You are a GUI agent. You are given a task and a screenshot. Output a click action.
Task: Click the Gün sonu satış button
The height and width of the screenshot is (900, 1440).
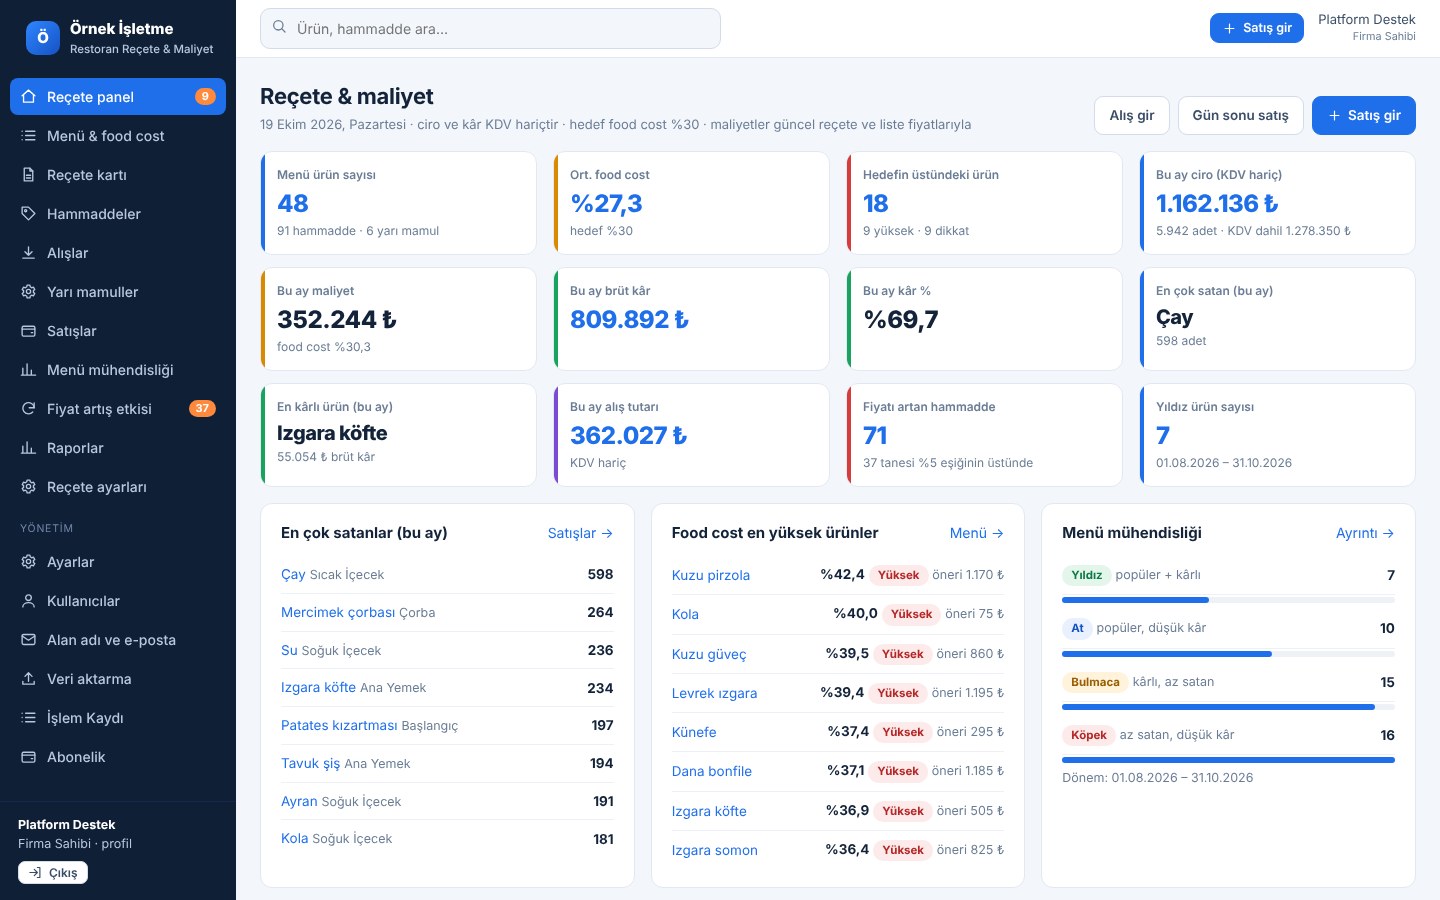(1240, 115)
